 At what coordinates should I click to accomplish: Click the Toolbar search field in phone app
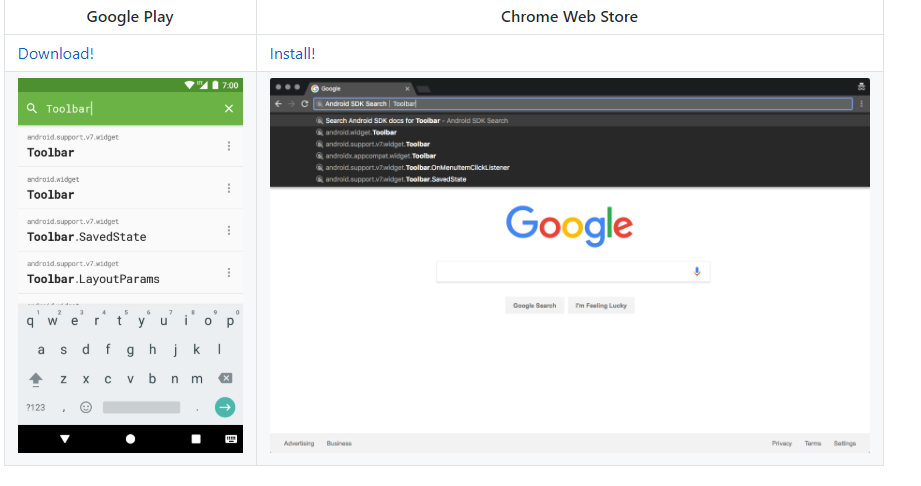click(x=130, y=108)
